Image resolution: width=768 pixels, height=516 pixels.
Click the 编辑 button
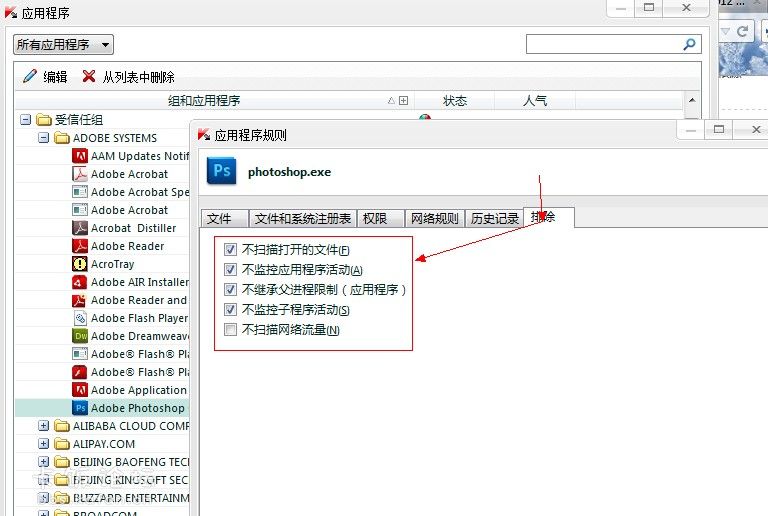click(x=45, y=76)
